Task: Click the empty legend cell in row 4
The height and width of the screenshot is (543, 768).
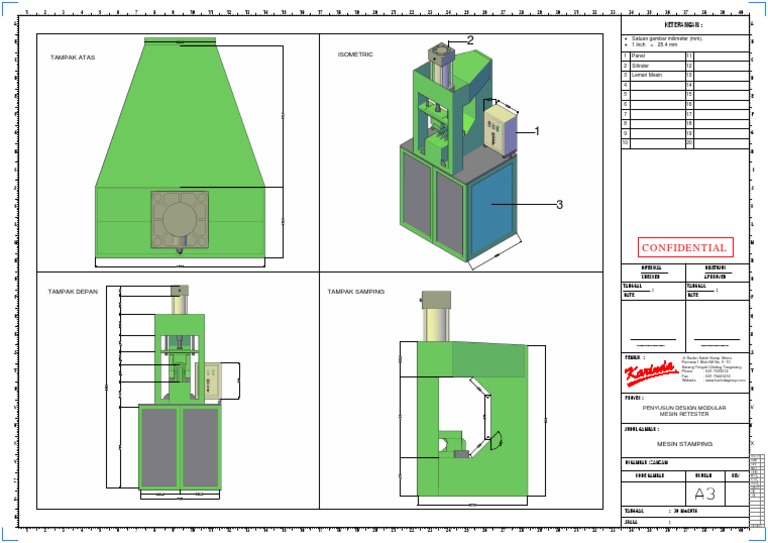Action: 657,85
